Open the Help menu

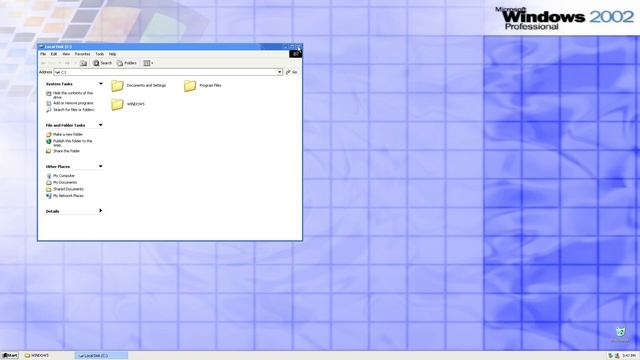[112, 54]
